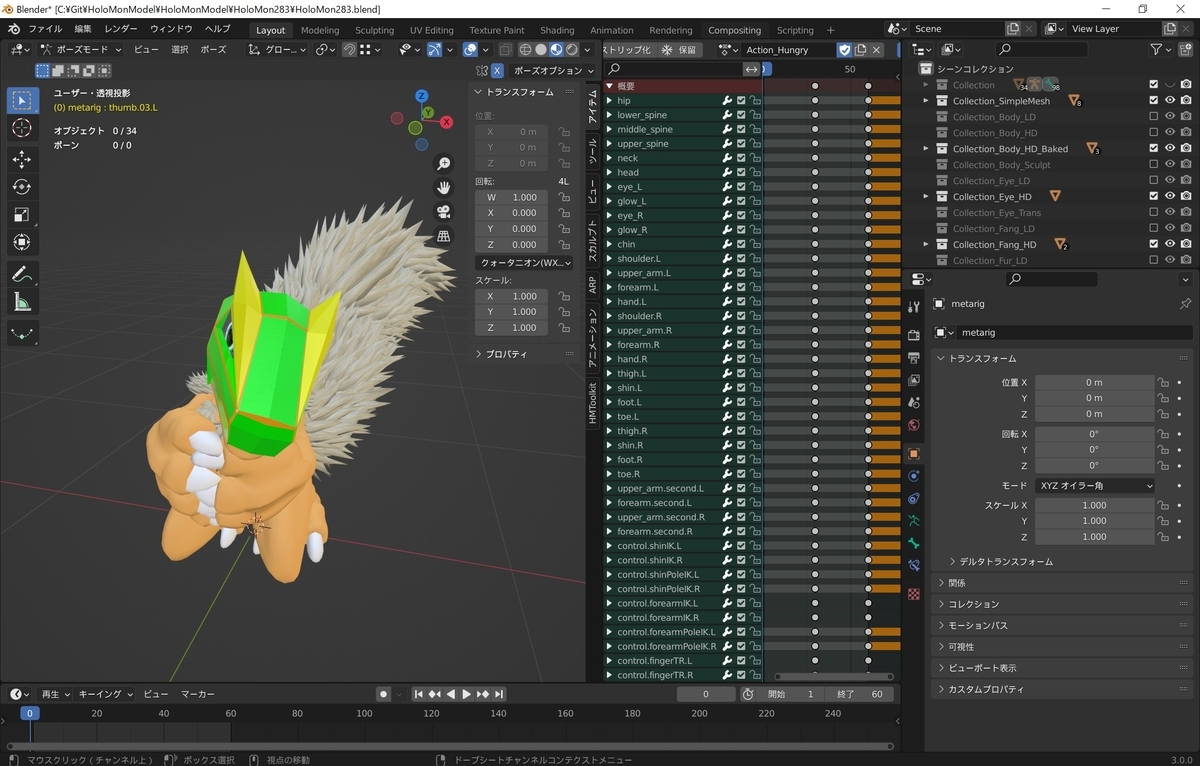Switch to the Modeling workspace tab
The width and height of the screenshot is (1200, 766).
coord(320,30)
